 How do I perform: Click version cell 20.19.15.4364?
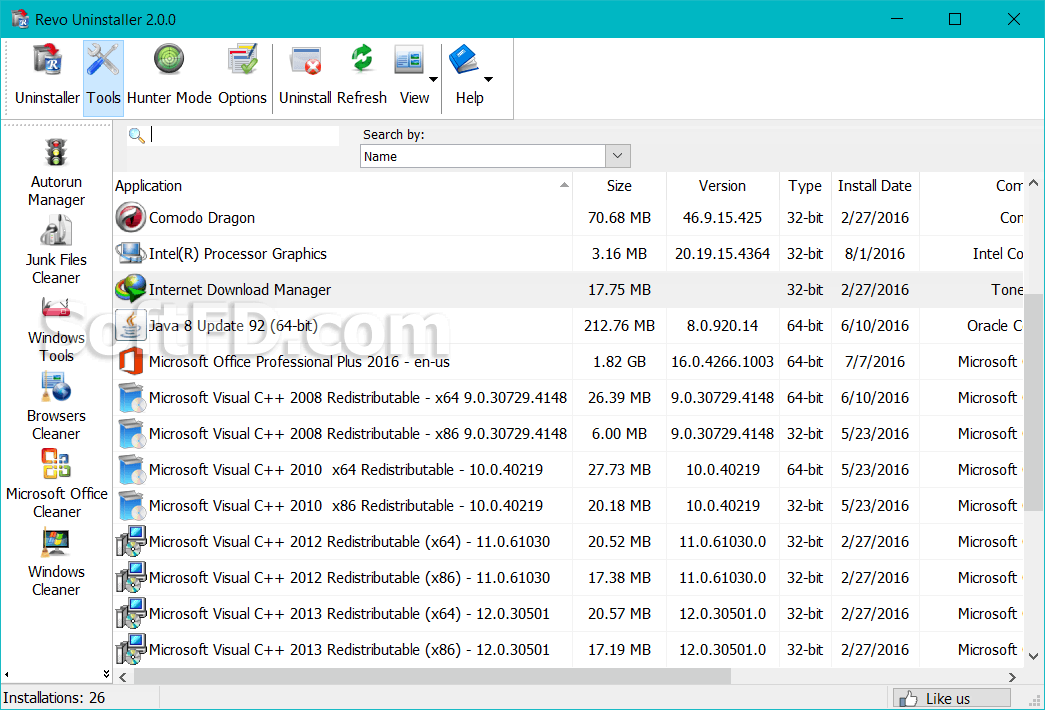coord(722,254)
